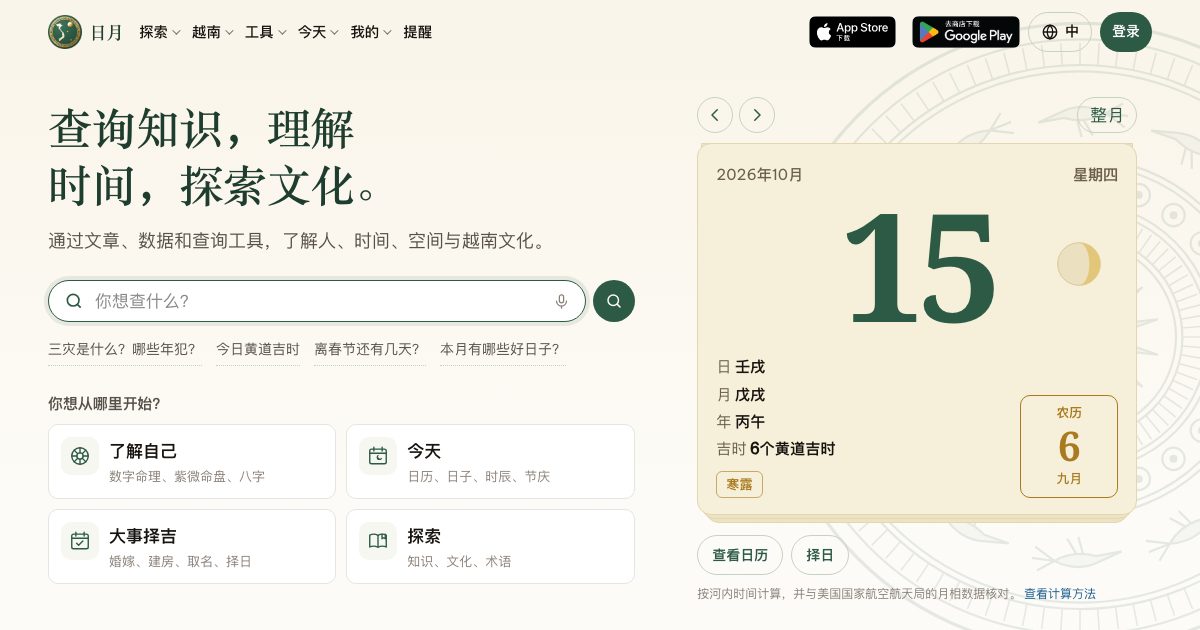Click the 择日 button

coord(820,555)
